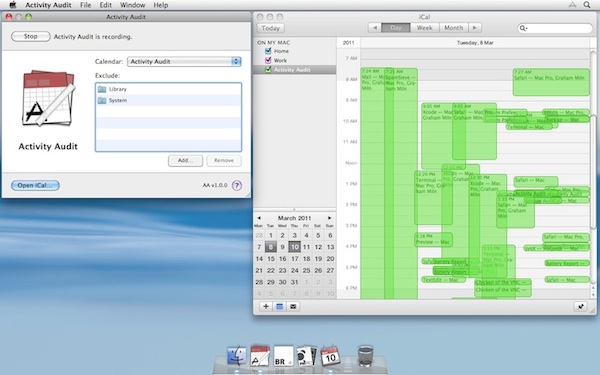The image size is (600, 375).
Task: Open the Trash in the Dock
Action: [365, 355]
